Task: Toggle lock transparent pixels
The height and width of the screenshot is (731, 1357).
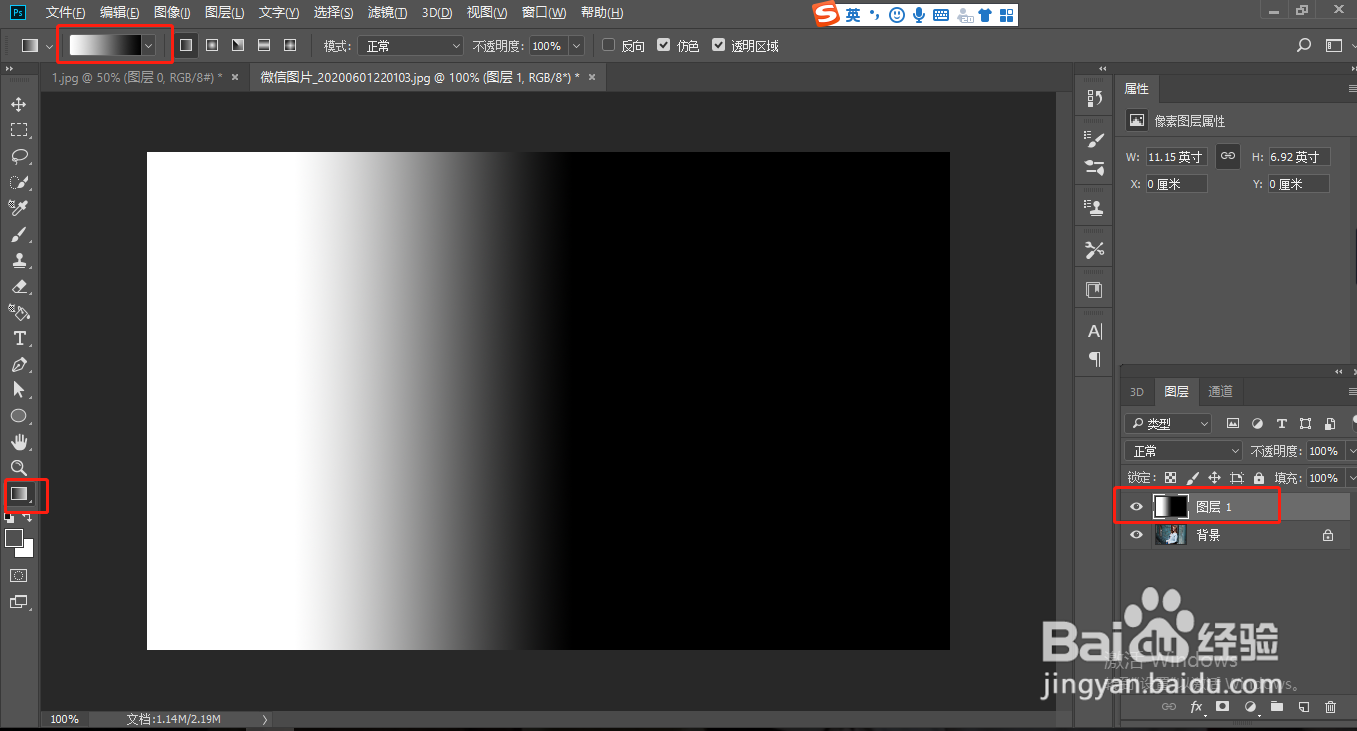Action: (1170, 478)
